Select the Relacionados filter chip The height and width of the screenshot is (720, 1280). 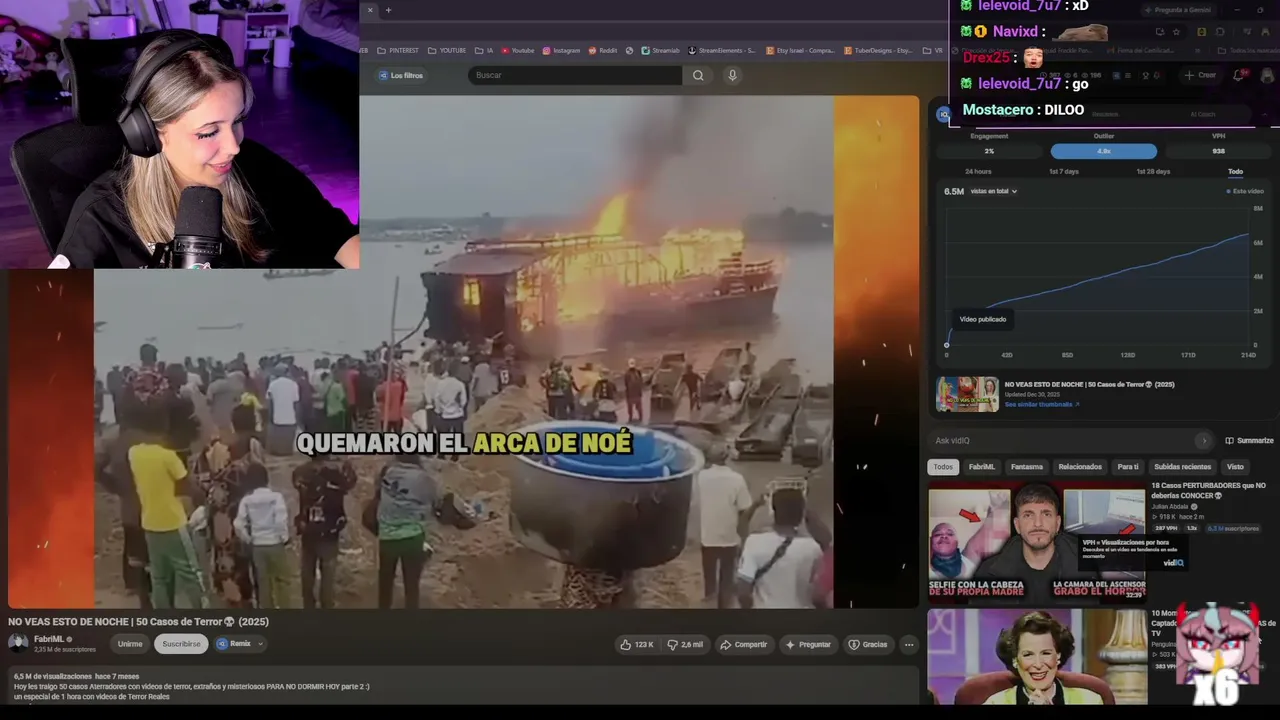click(1080, 467)
